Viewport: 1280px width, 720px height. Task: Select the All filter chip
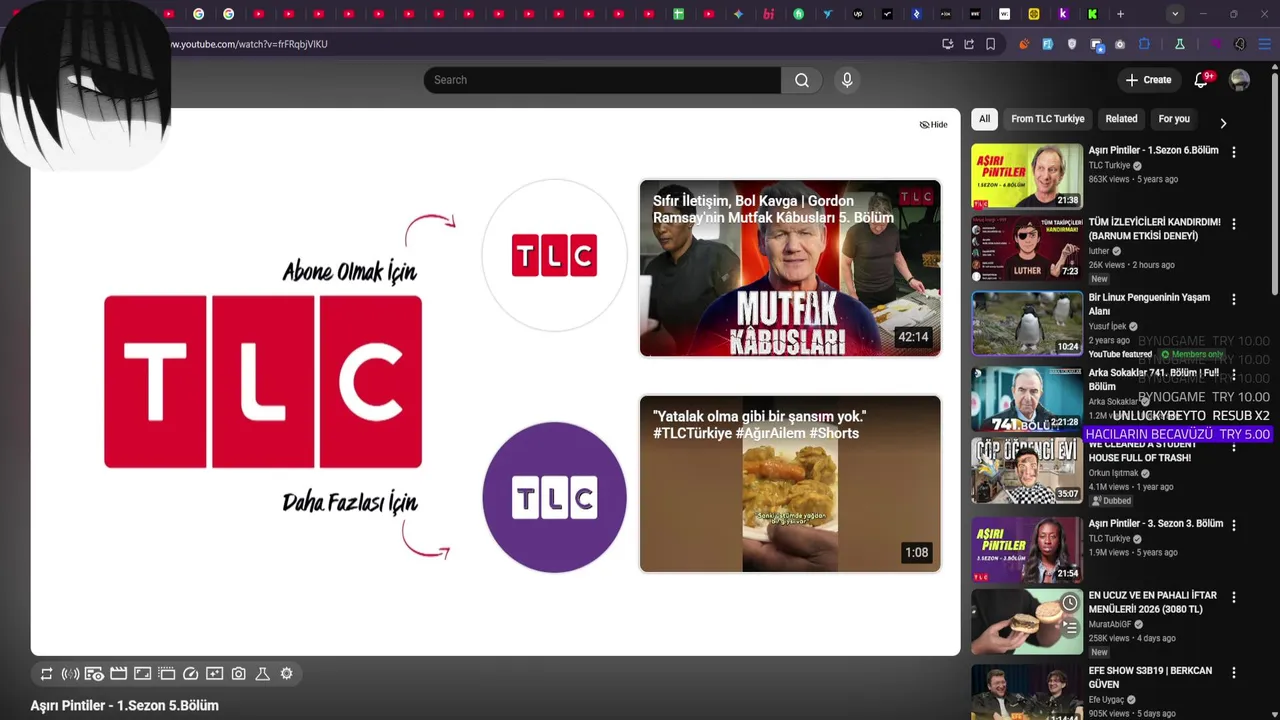984,119
